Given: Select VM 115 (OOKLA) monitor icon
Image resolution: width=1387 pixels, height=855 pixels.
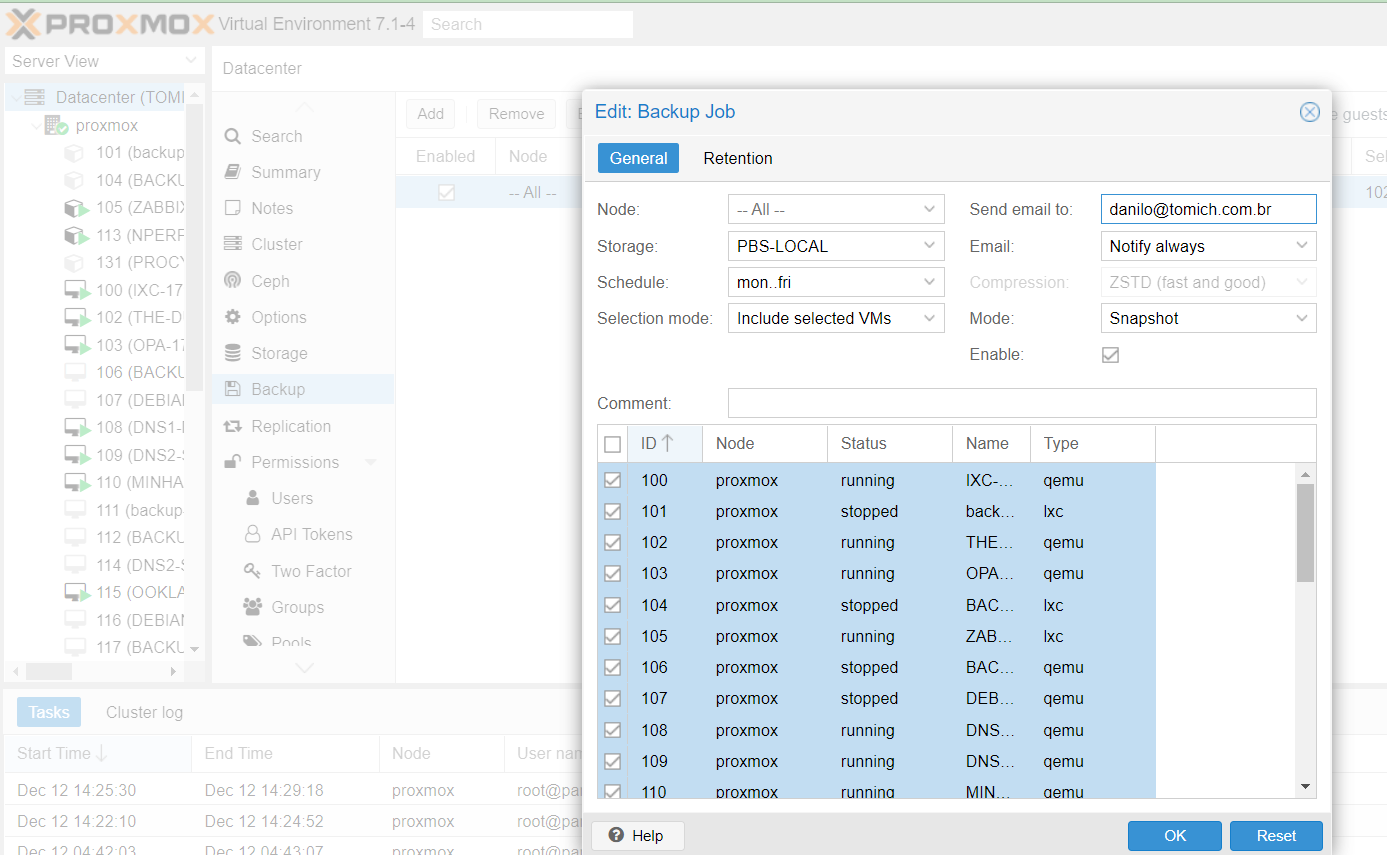Looking at the screenshot, I should tap(76, 592).
